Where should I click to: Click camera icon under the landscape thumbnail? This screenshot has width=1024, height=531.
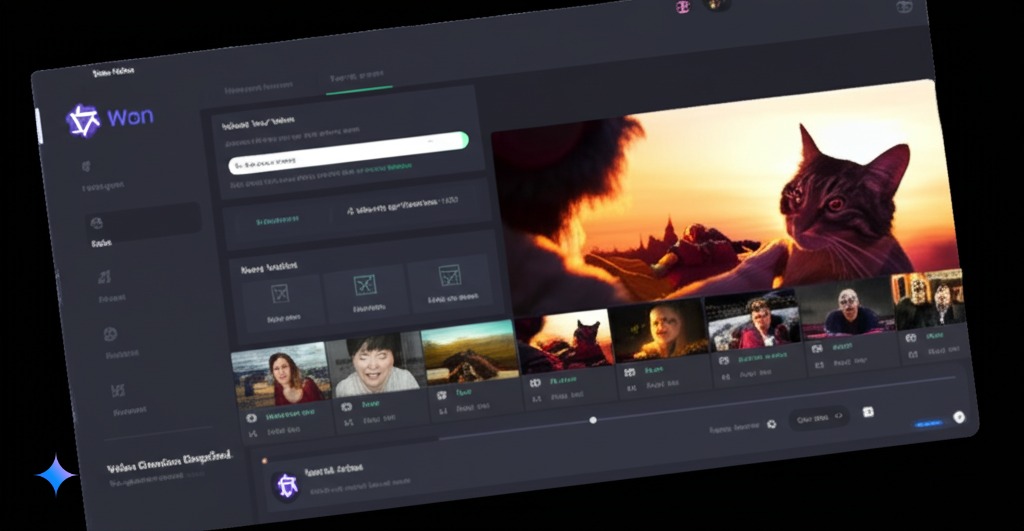[441, 395]
